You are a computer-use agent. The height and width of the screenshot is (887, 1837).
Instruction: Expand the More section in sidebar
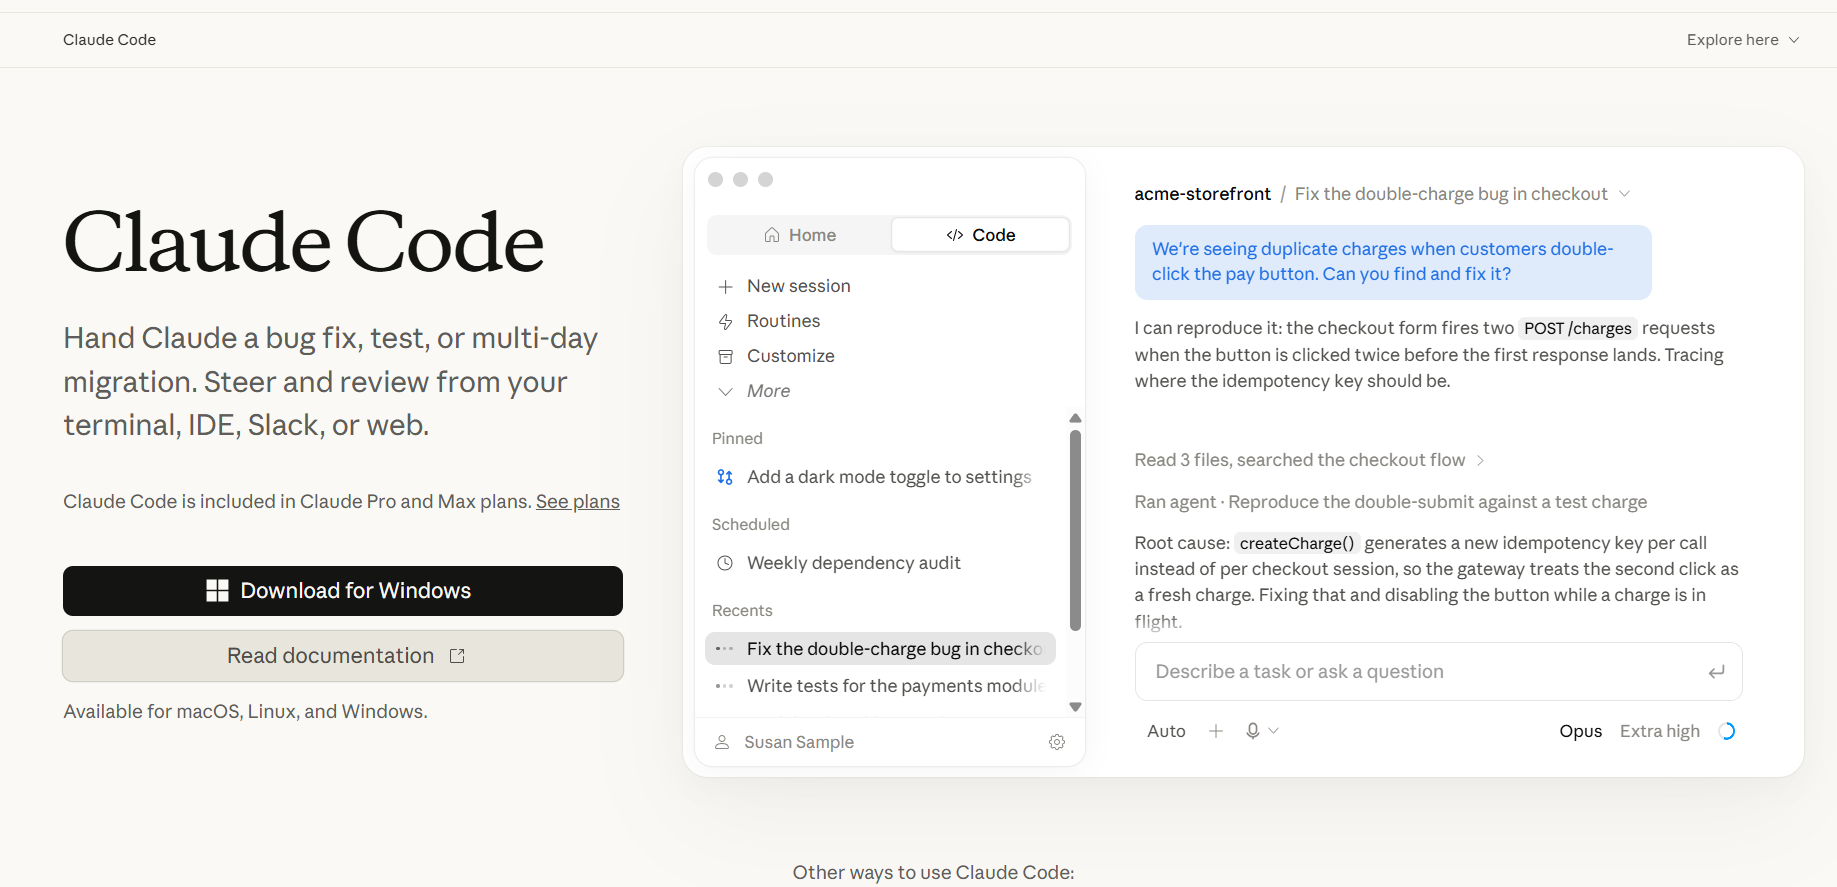[x=768, y=391]
